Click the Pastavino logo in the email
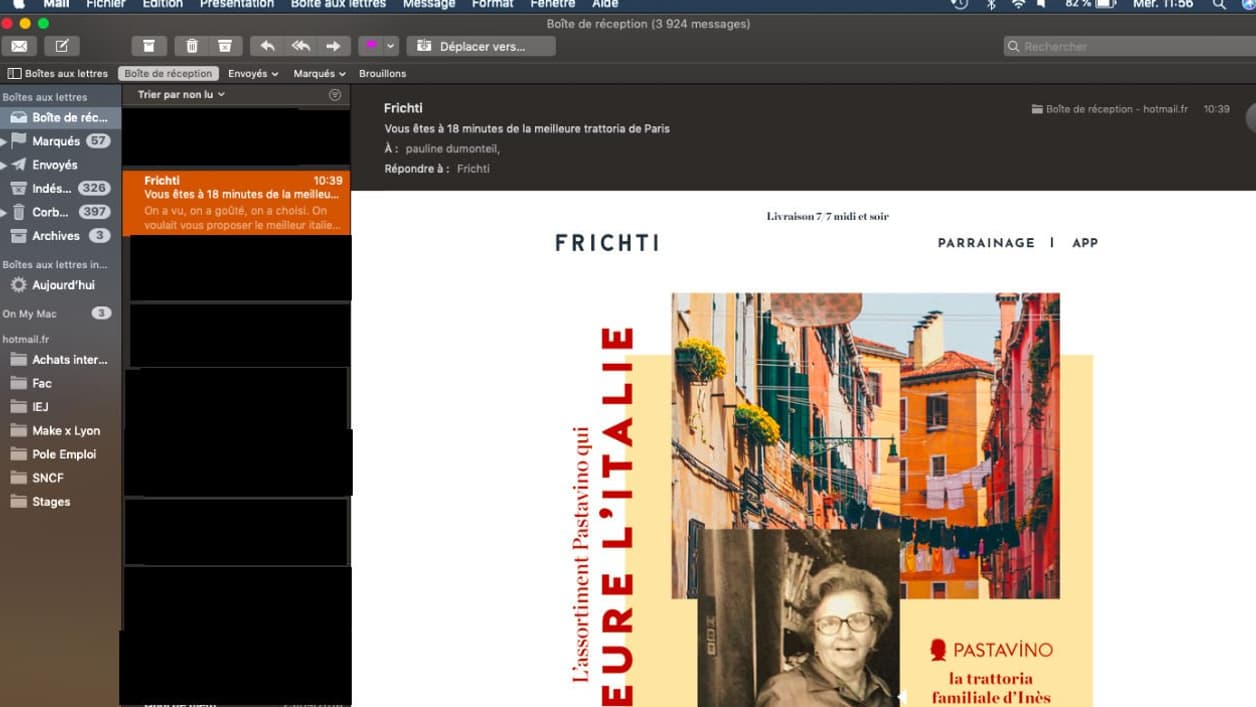Image resolution: width=1256 pixels, height=707 pixels. [991, 650]
